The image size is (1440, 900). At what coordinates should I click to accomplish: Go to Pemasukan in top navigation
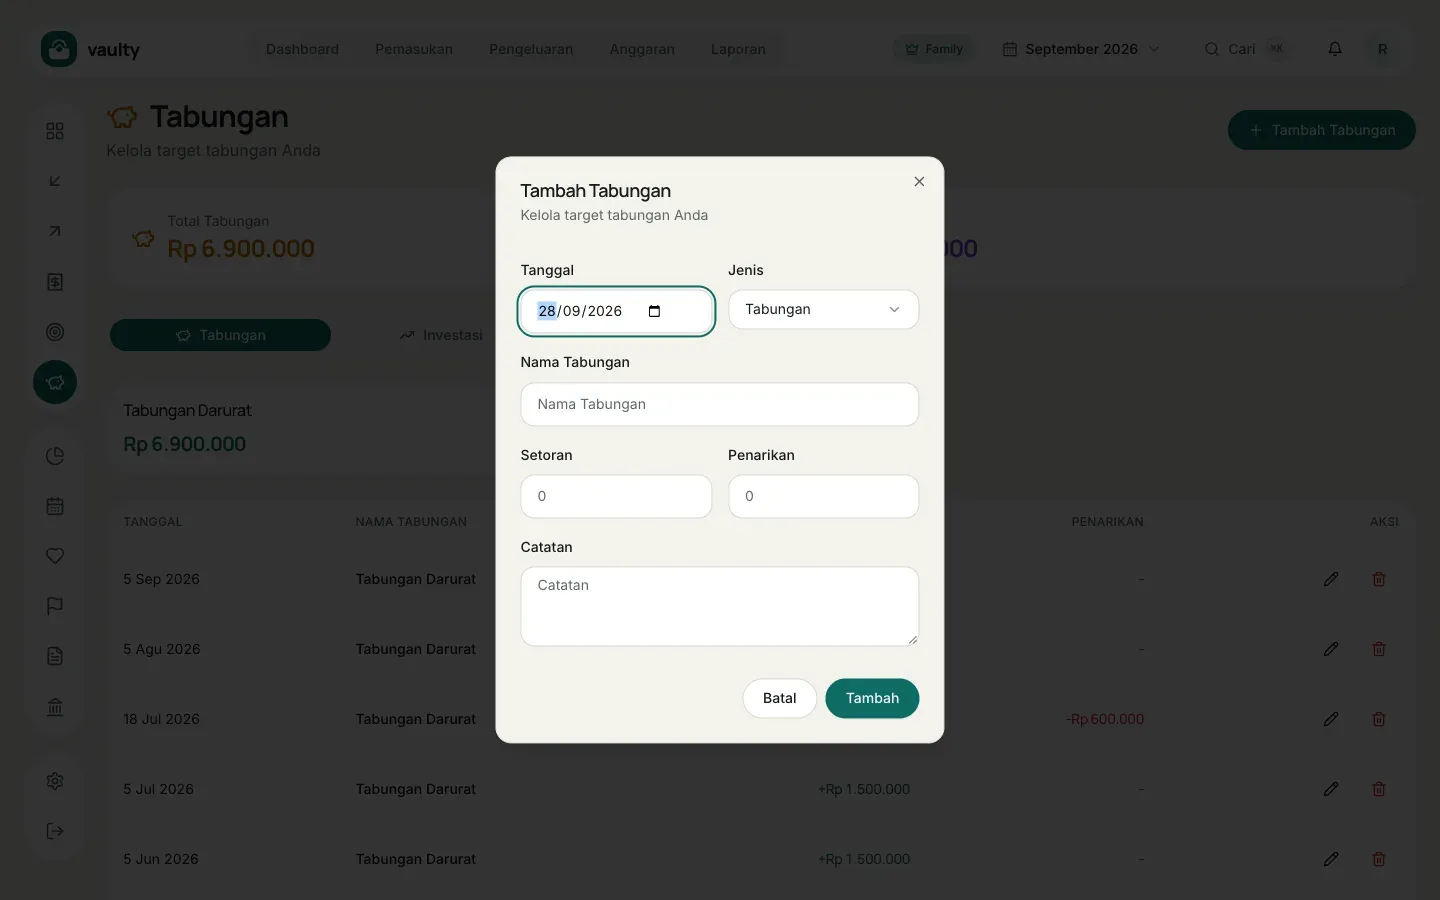click(414, 49)
